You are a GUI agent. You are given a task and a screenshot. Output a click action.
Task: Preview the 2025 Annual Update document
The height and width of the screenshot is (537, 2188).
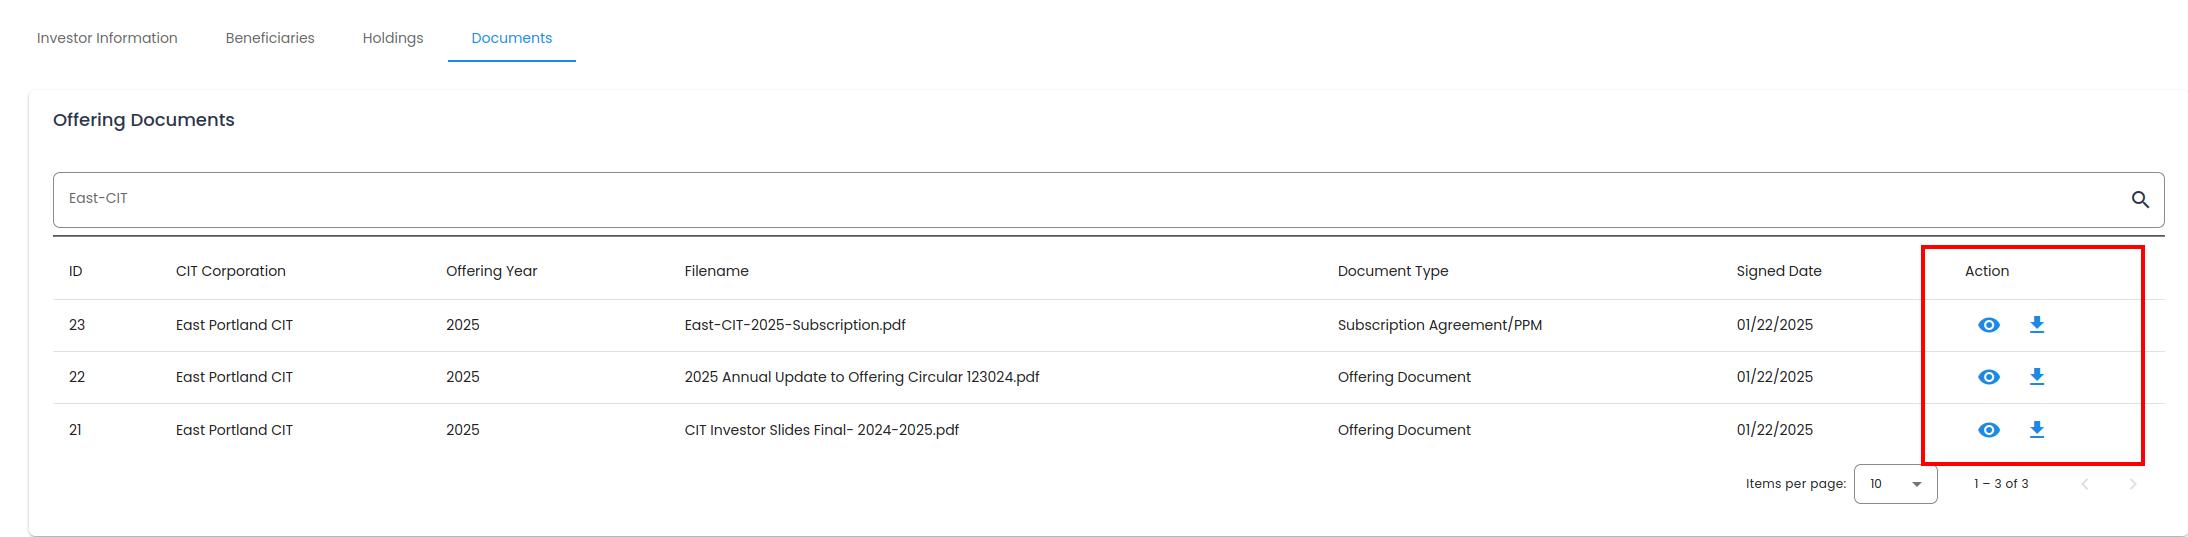(x=1988, y=377)
